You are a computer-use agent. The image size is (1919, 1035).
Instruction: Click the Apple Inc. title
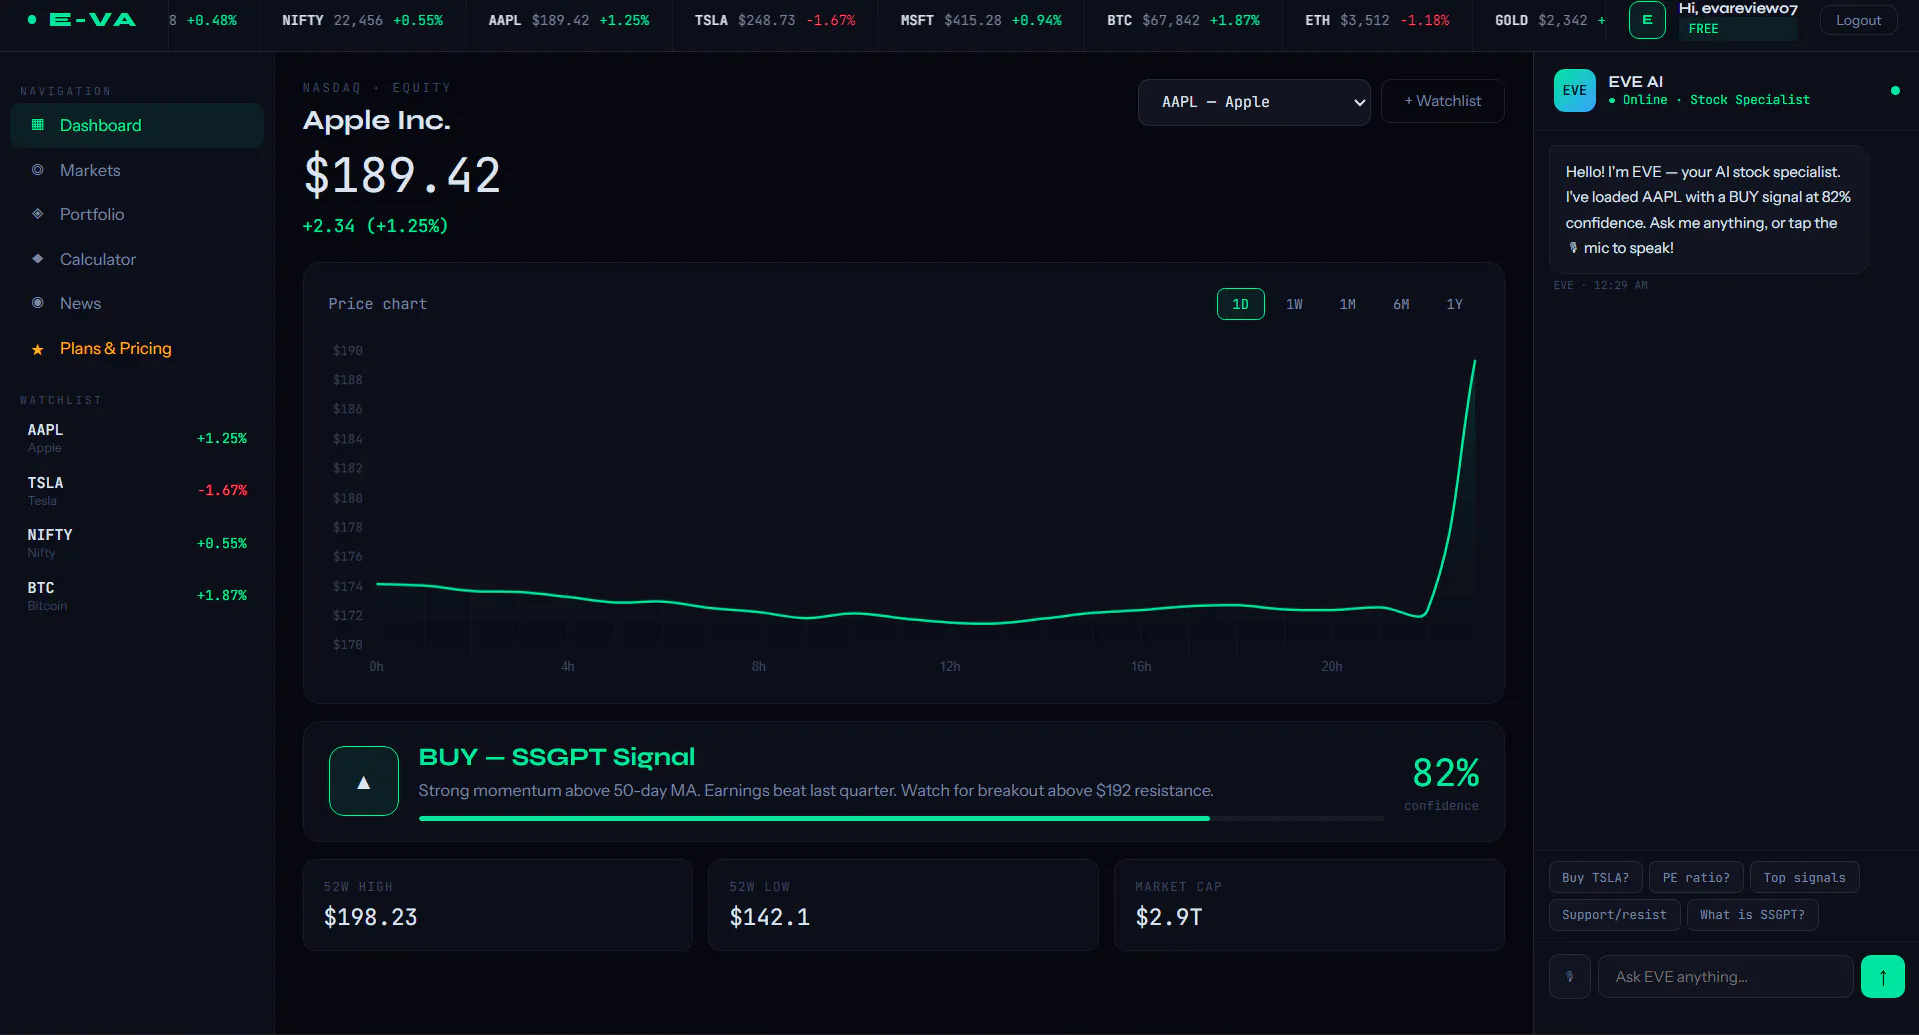pos(377,120)
